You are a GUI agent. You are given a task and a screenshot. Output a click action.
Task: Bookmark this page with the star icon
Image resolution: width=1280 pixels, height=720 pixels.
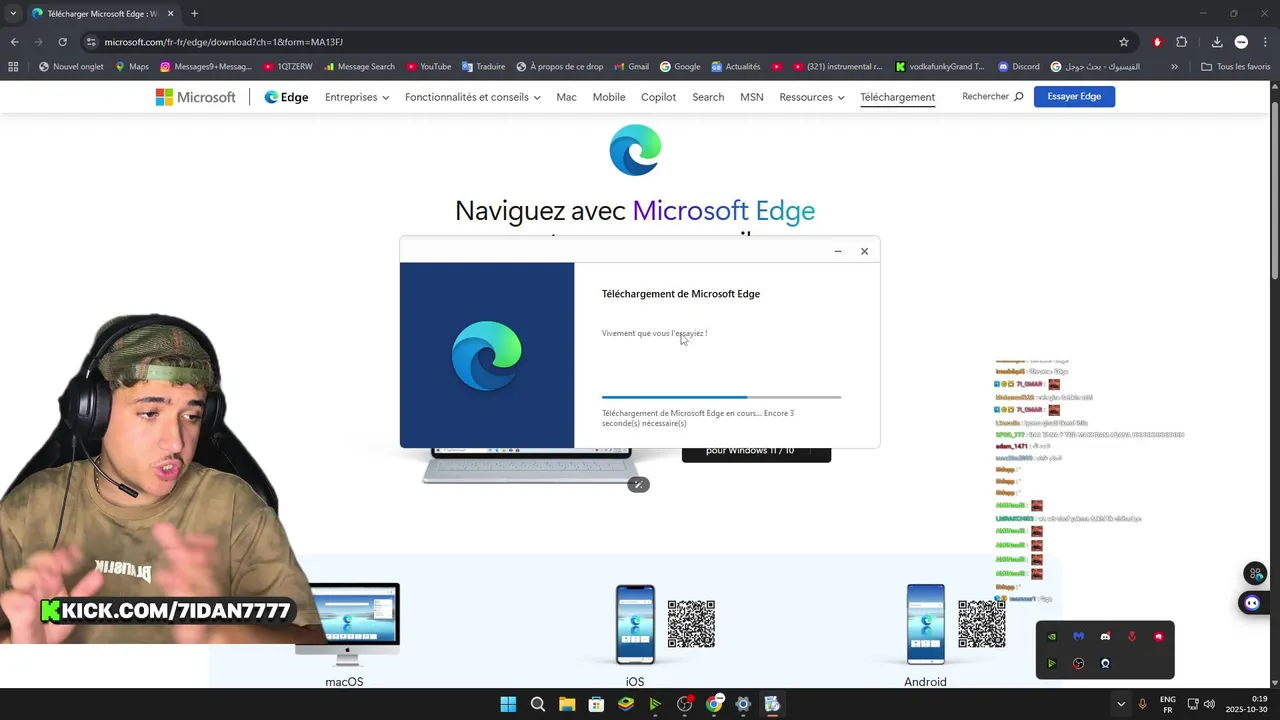1124,42
